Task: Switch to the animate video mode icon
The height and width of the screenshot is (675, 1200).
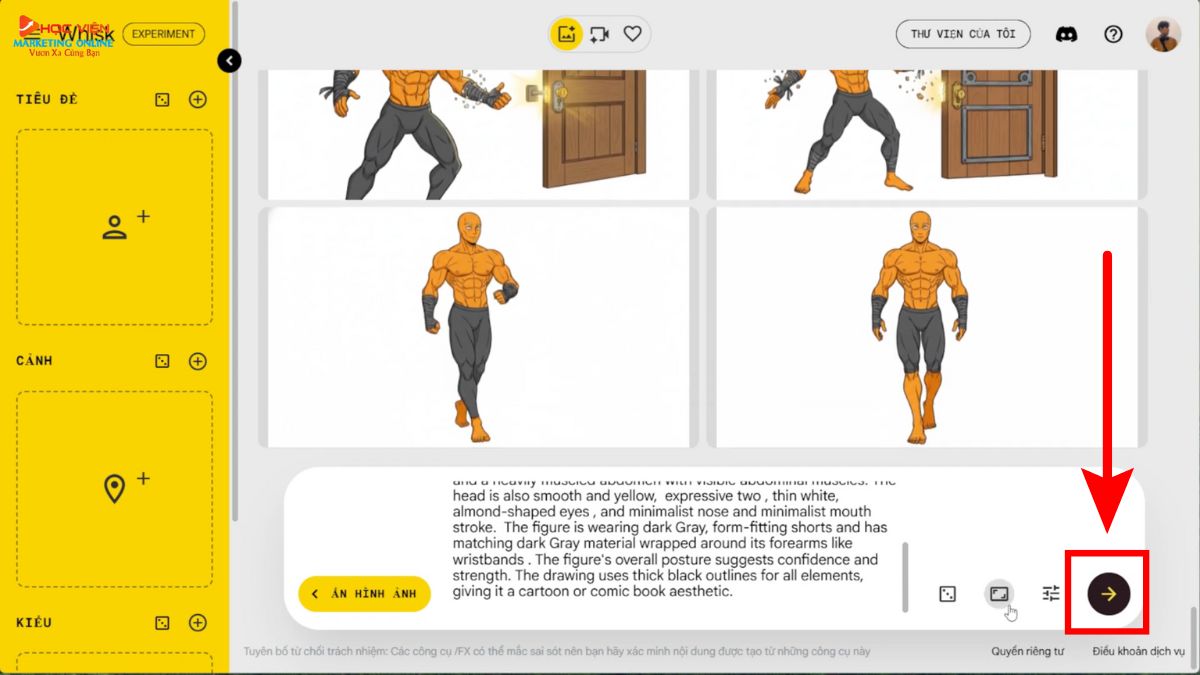Action: 599,34
